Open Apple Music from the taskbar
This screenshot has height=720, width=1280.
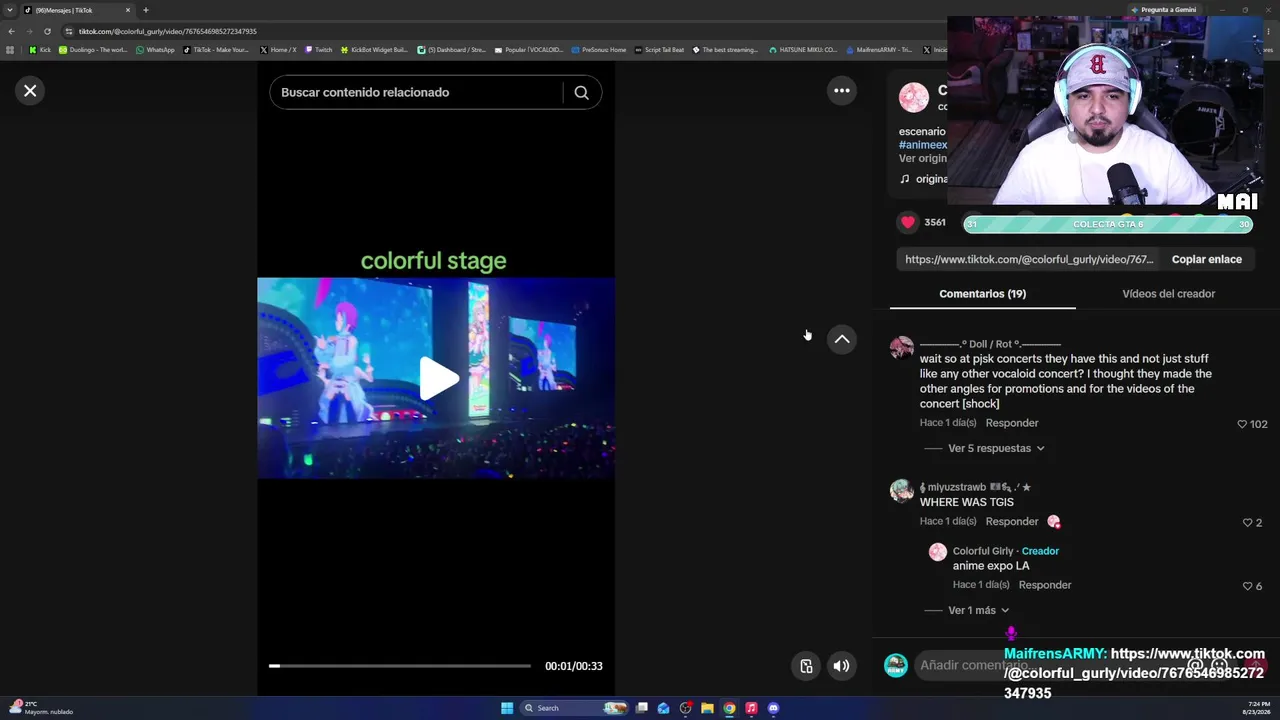(751, 708)
